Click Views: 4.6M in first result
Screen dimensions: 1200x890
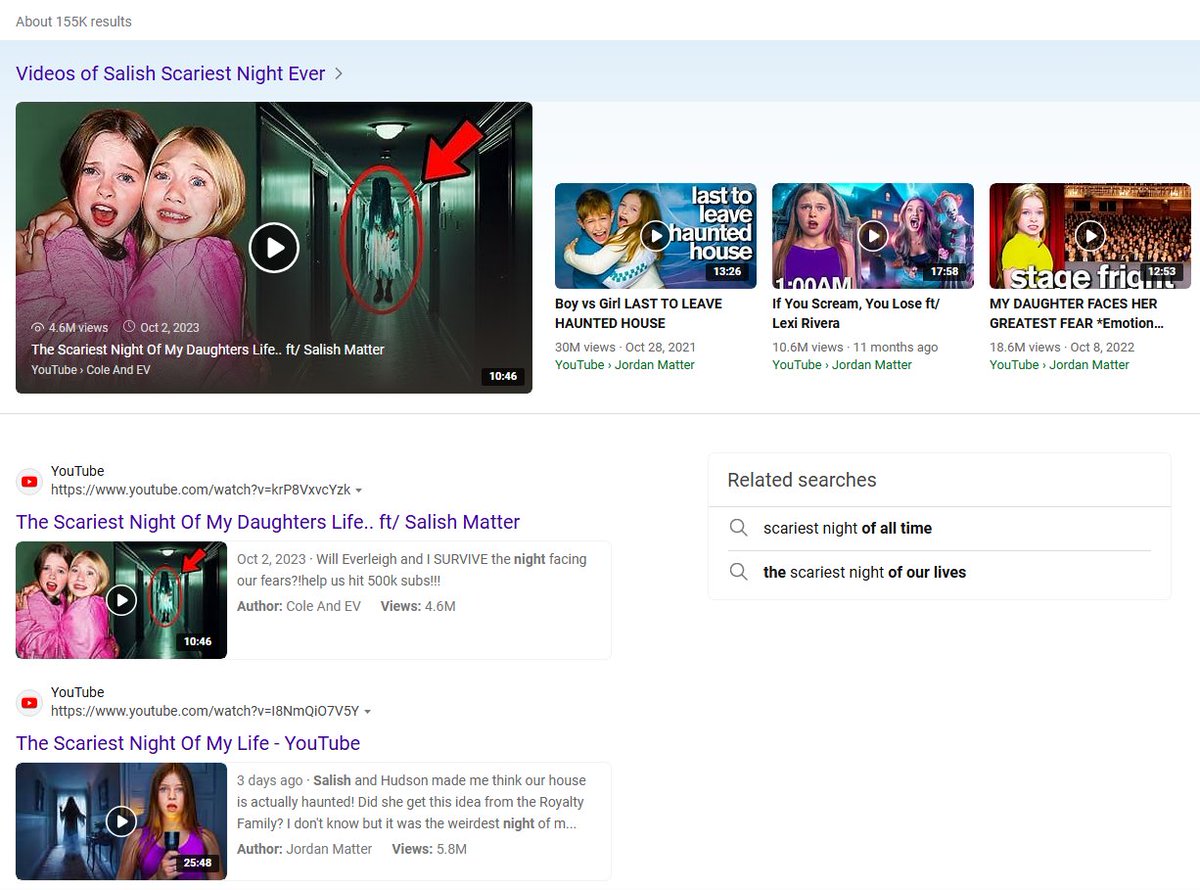point(418,606)
